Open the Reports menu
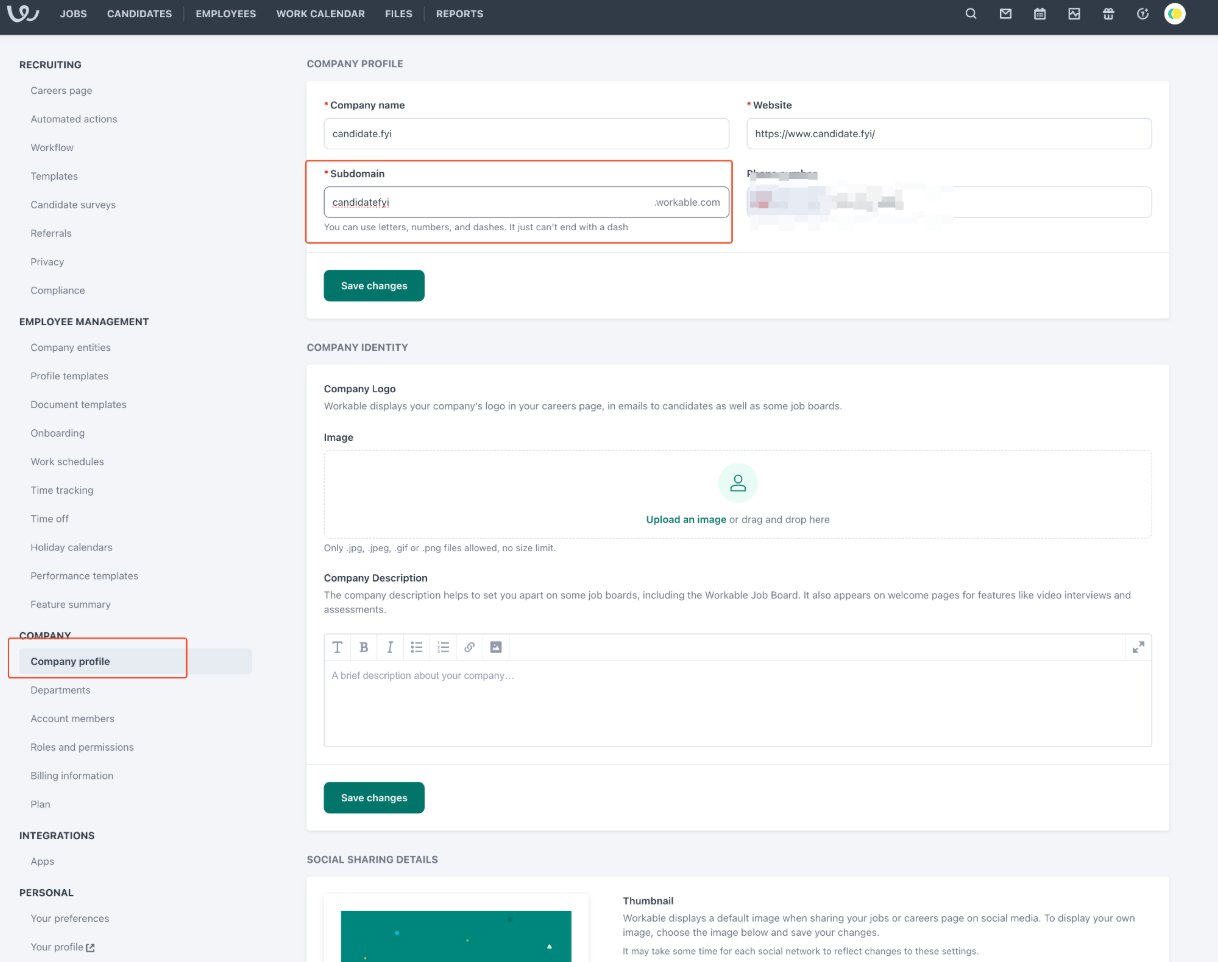This screenshot has height=962, width=1218. coord(459,14)
